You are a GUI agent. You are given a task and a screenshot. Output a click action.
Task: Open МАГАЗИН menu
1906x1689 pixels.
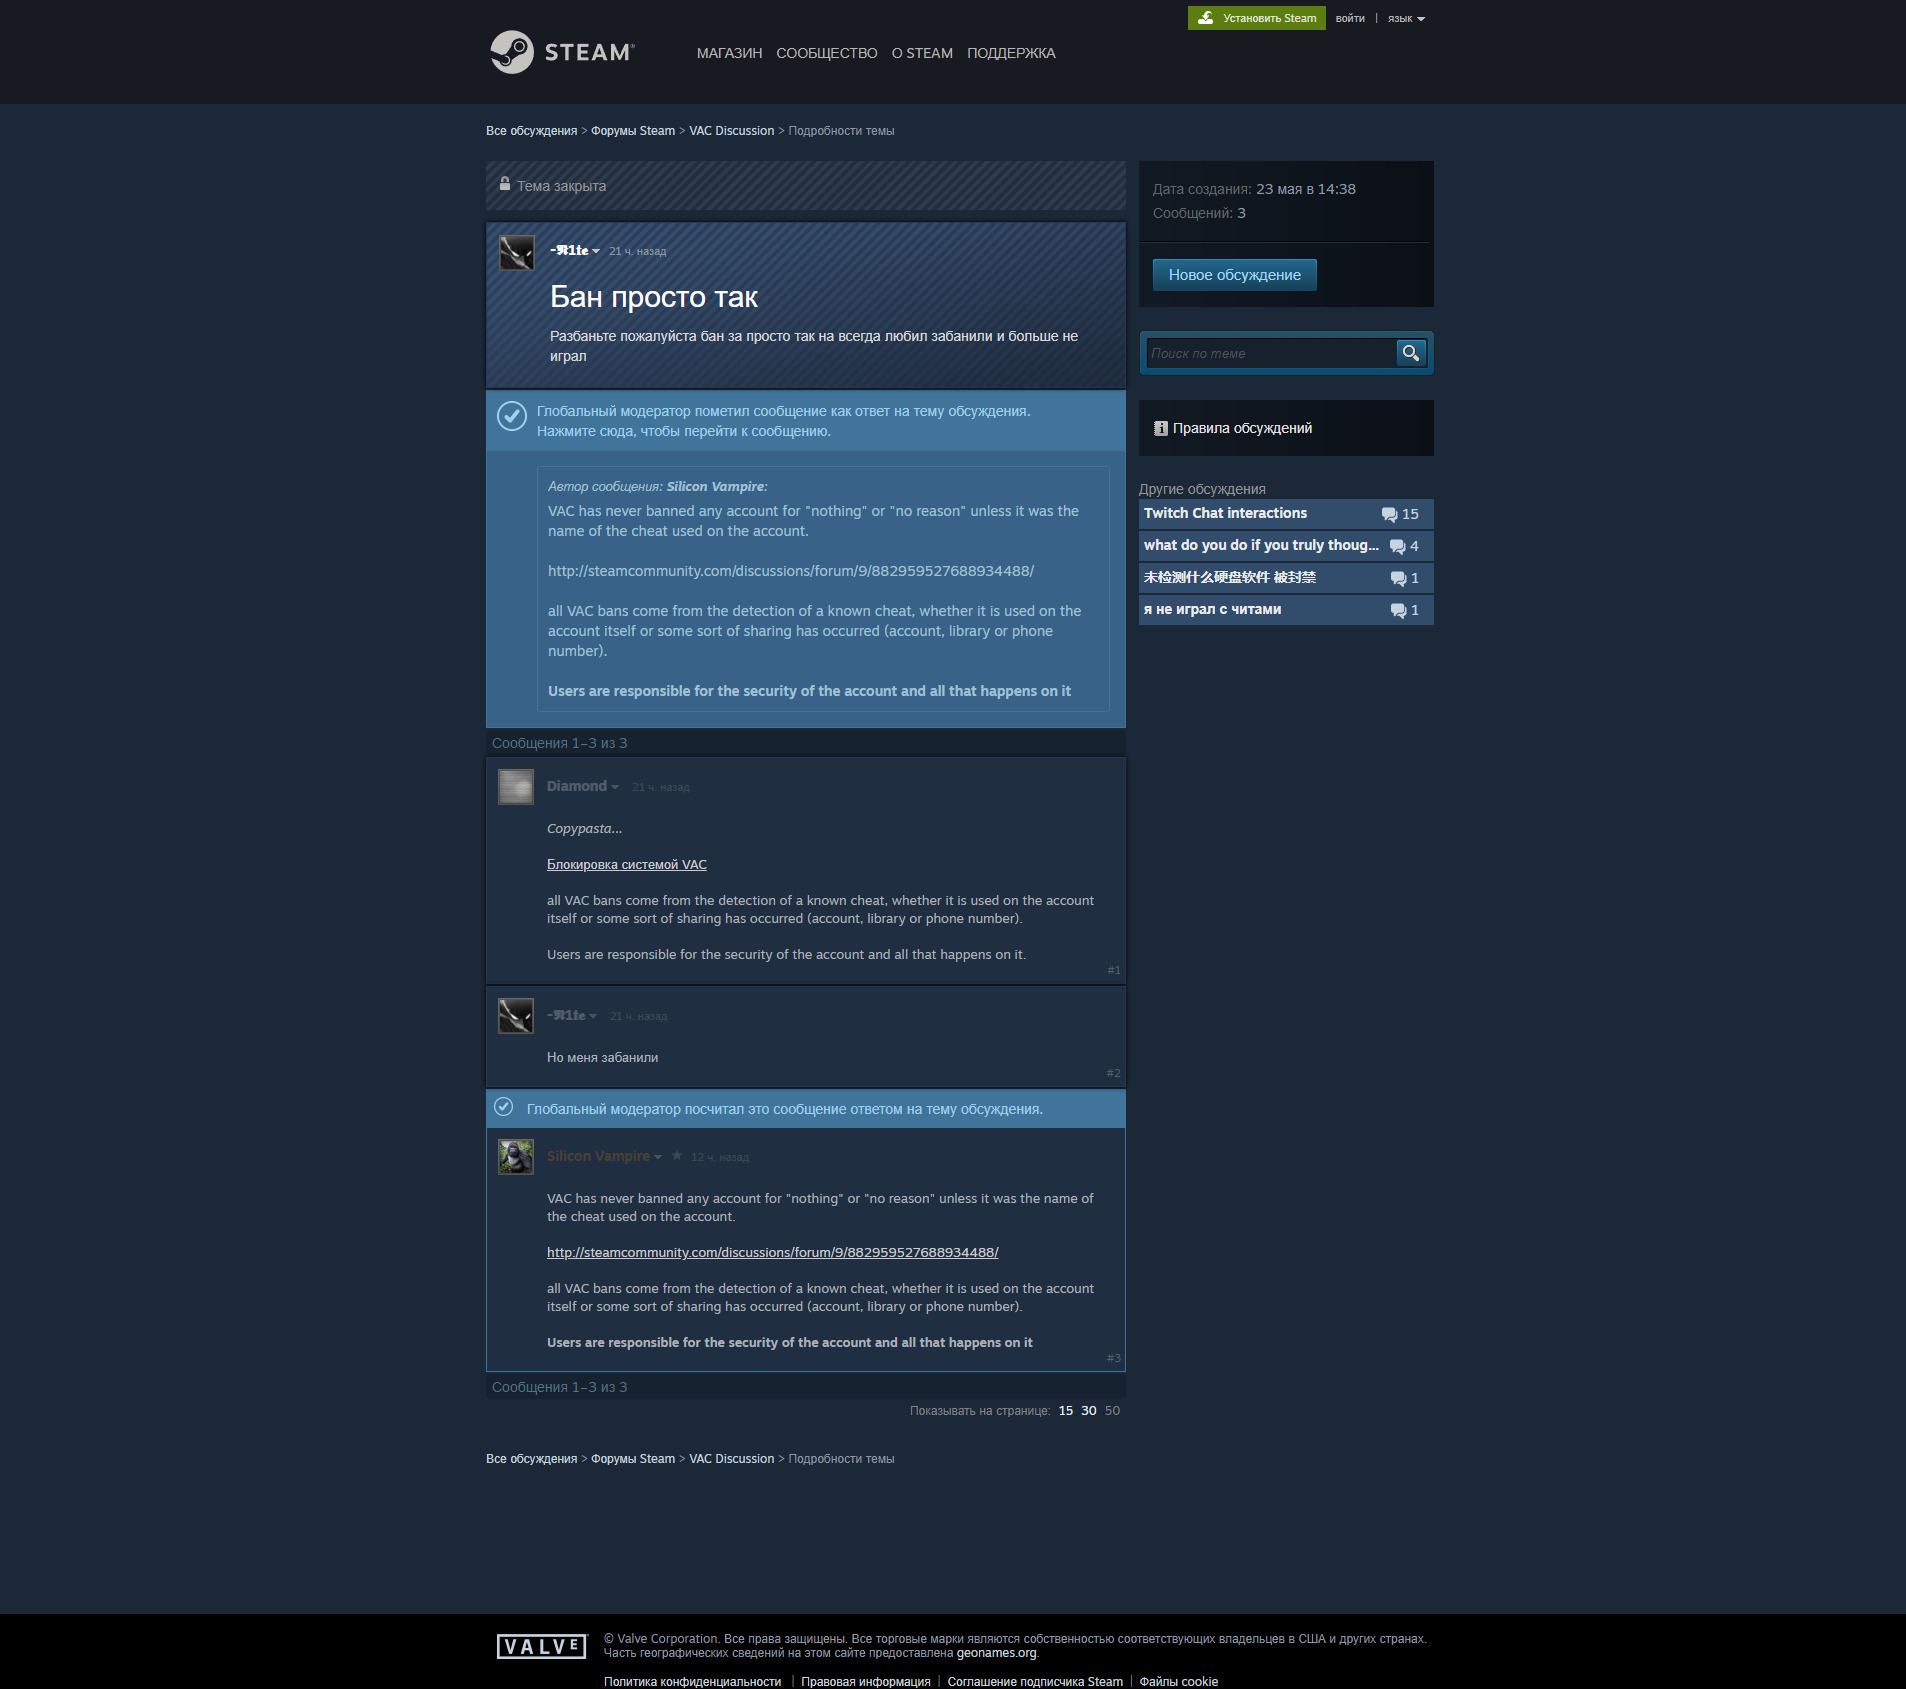(729, 53)
